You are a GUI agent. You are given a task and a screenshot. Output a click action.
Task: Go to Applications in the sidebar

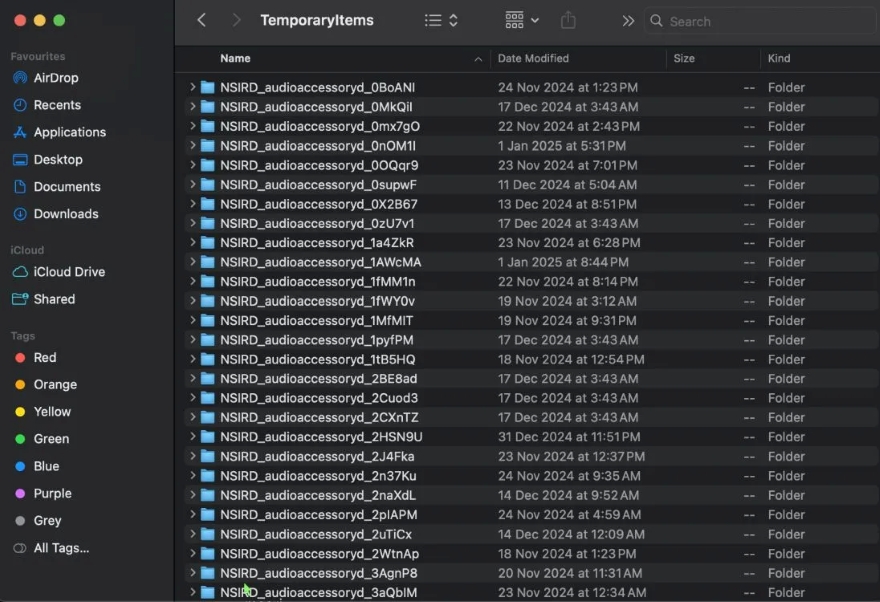click(69, 132)
